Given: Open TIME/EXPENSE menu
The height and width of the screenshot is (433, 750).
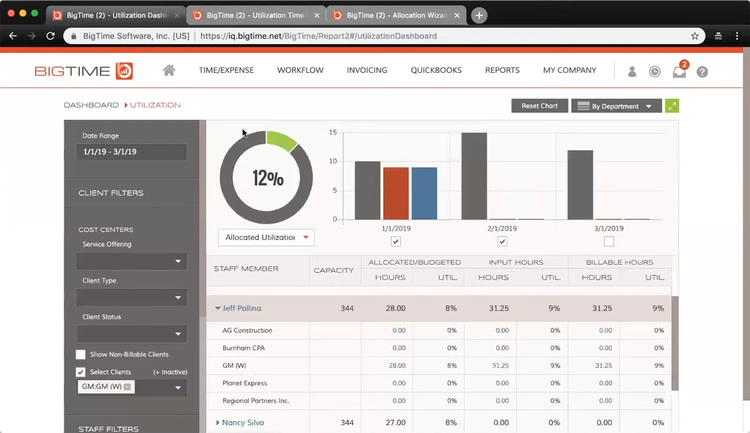Looking at the screenshot, I should tap(226, 70).
